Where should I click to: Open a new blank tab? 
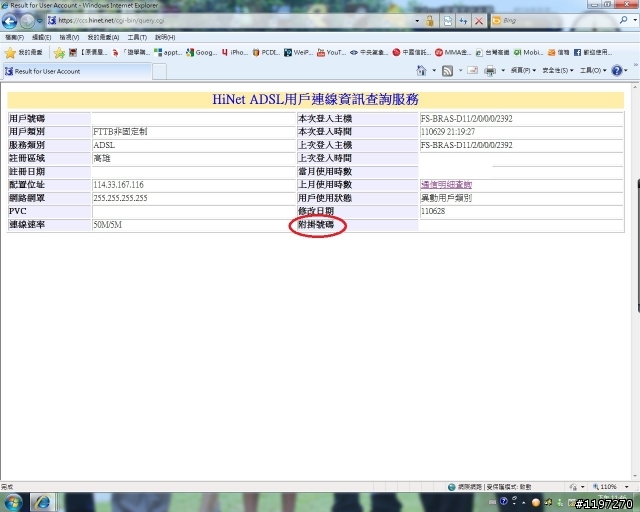point(160,71)
